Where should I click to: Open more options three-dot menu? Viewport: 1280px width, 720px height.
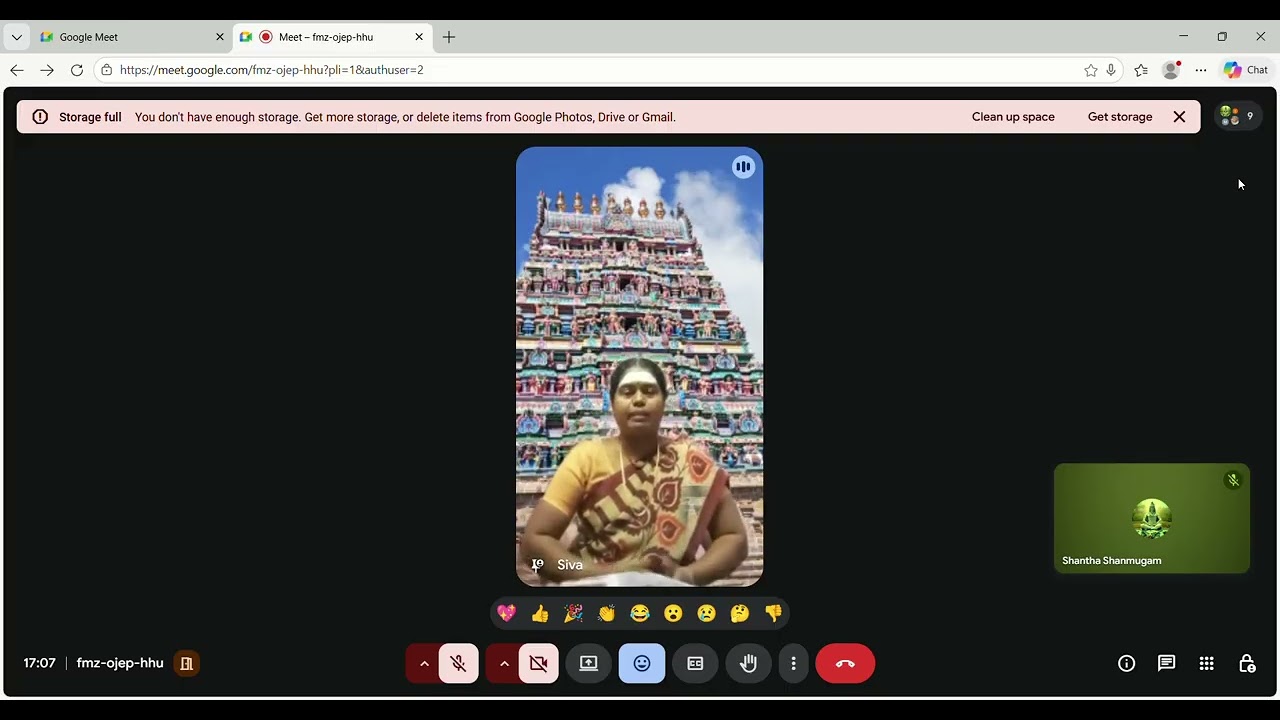(x=793, y=663)
